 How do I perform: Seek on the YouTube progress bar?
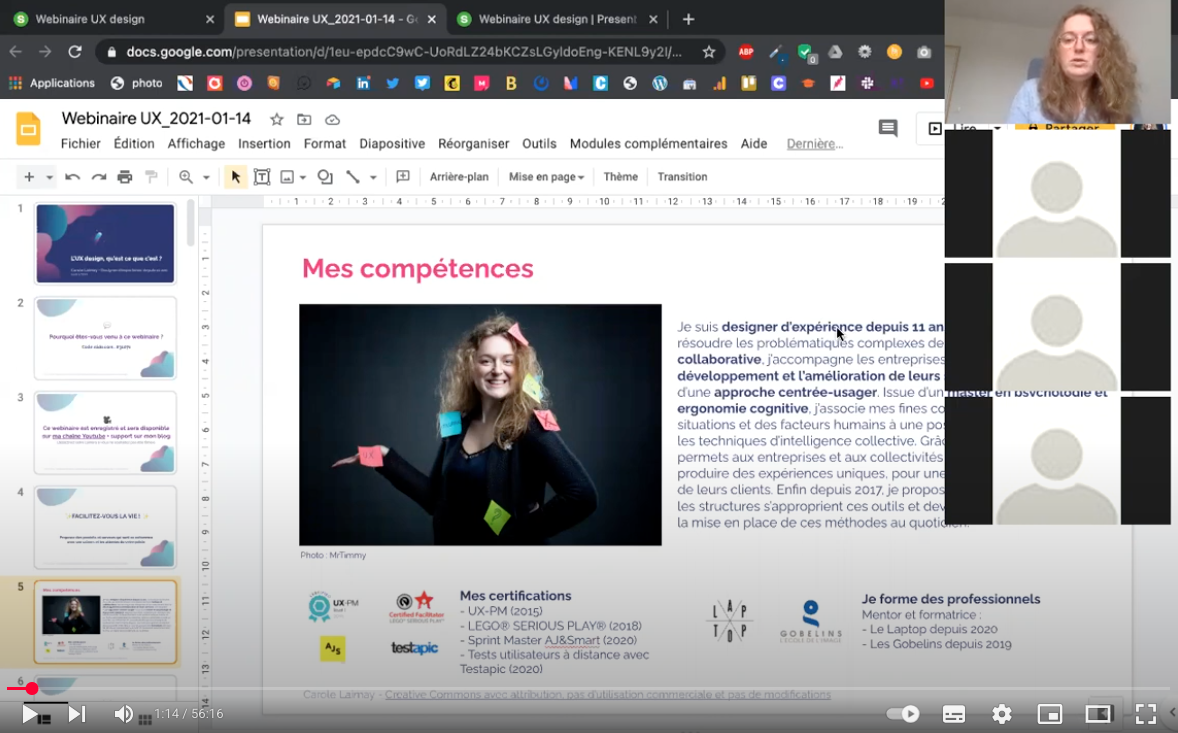(x=589, y=689)
